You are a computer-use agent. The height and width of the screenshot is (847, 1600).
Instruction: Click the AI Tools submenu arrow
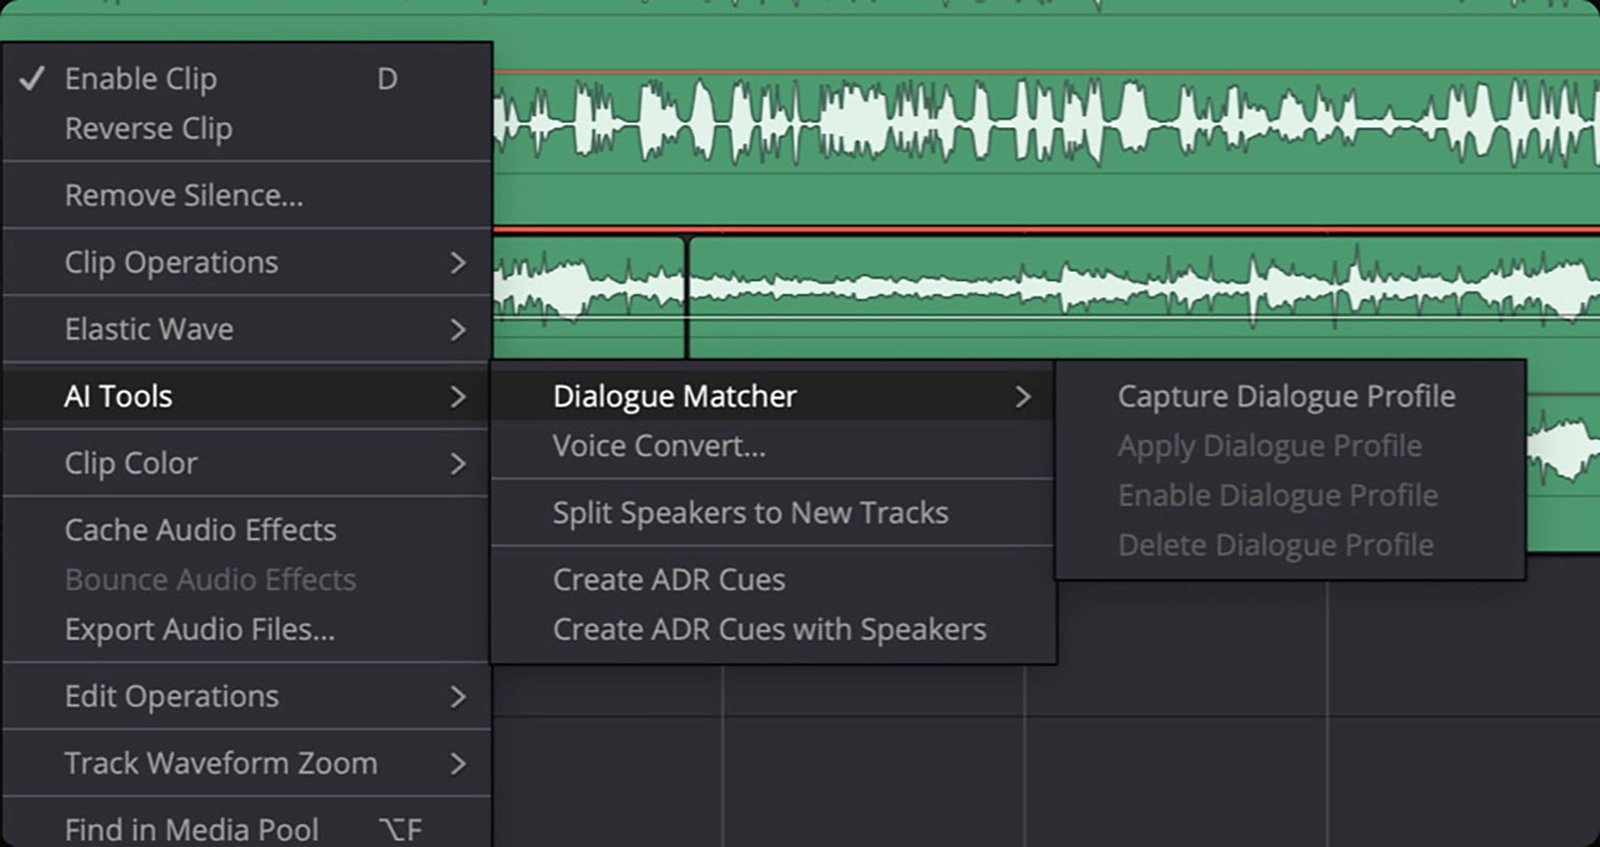pos(458,397)
